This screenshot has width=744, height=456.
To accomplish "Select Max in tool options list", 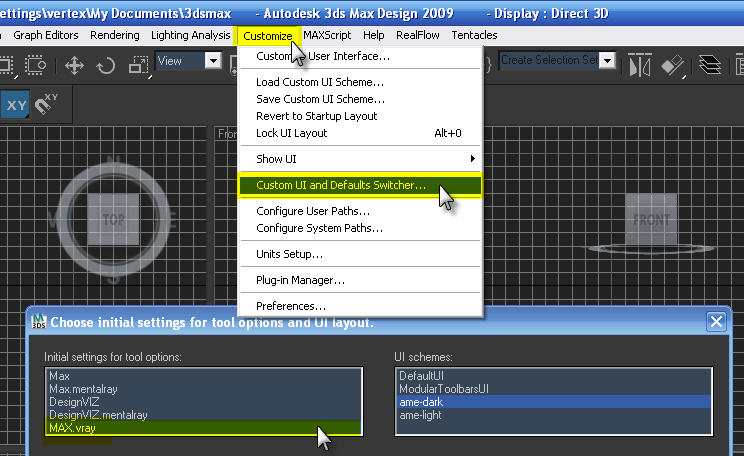I will coord(204,376).
